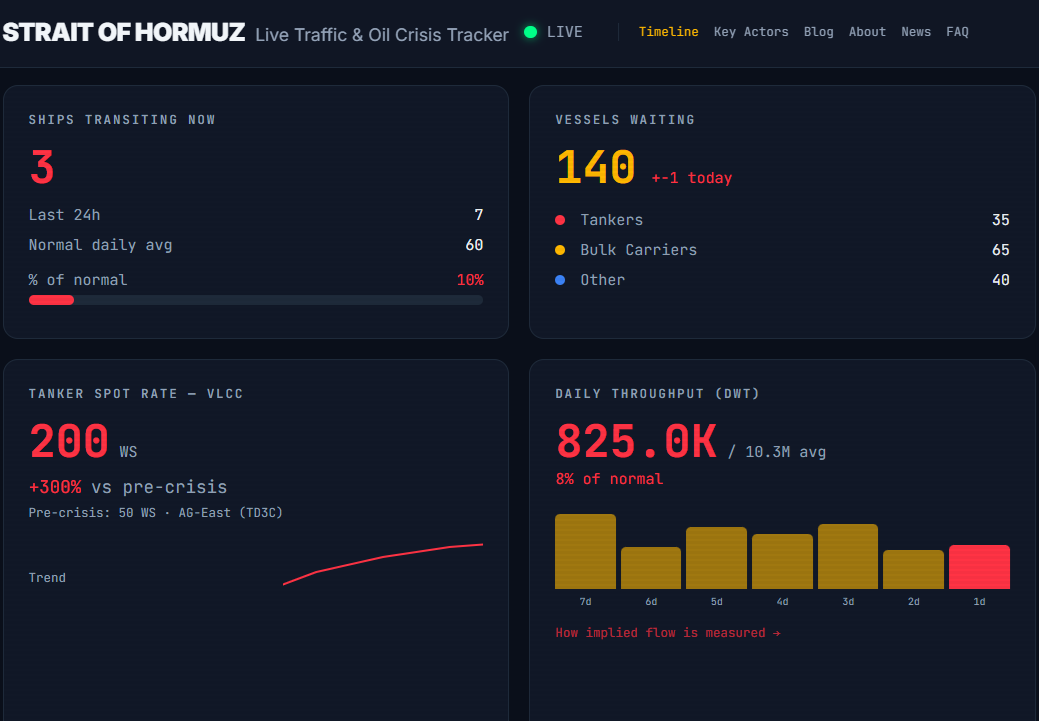Click the '140' vessels waiting value
The image size is (1039, 721).
click(596, 167)
